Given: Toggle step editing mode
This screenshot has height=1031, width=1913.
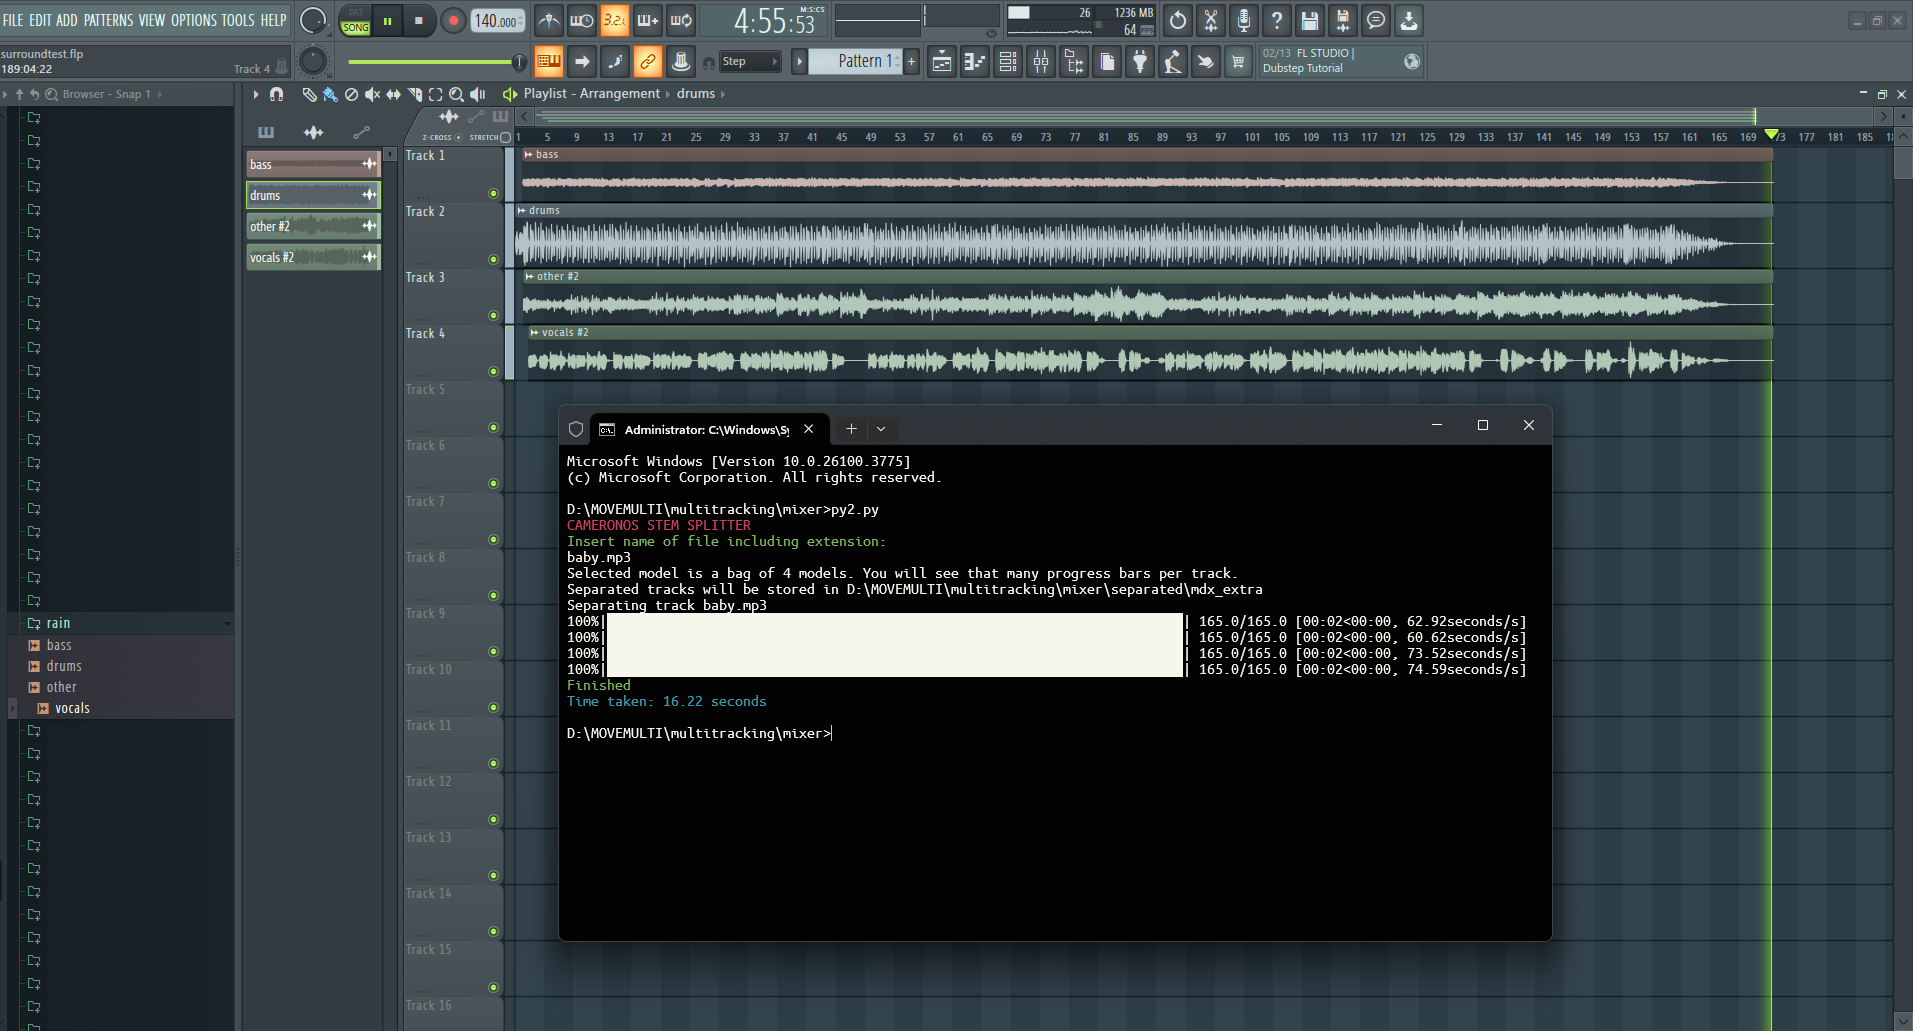Looking at the screenshot, I should 615,62.
